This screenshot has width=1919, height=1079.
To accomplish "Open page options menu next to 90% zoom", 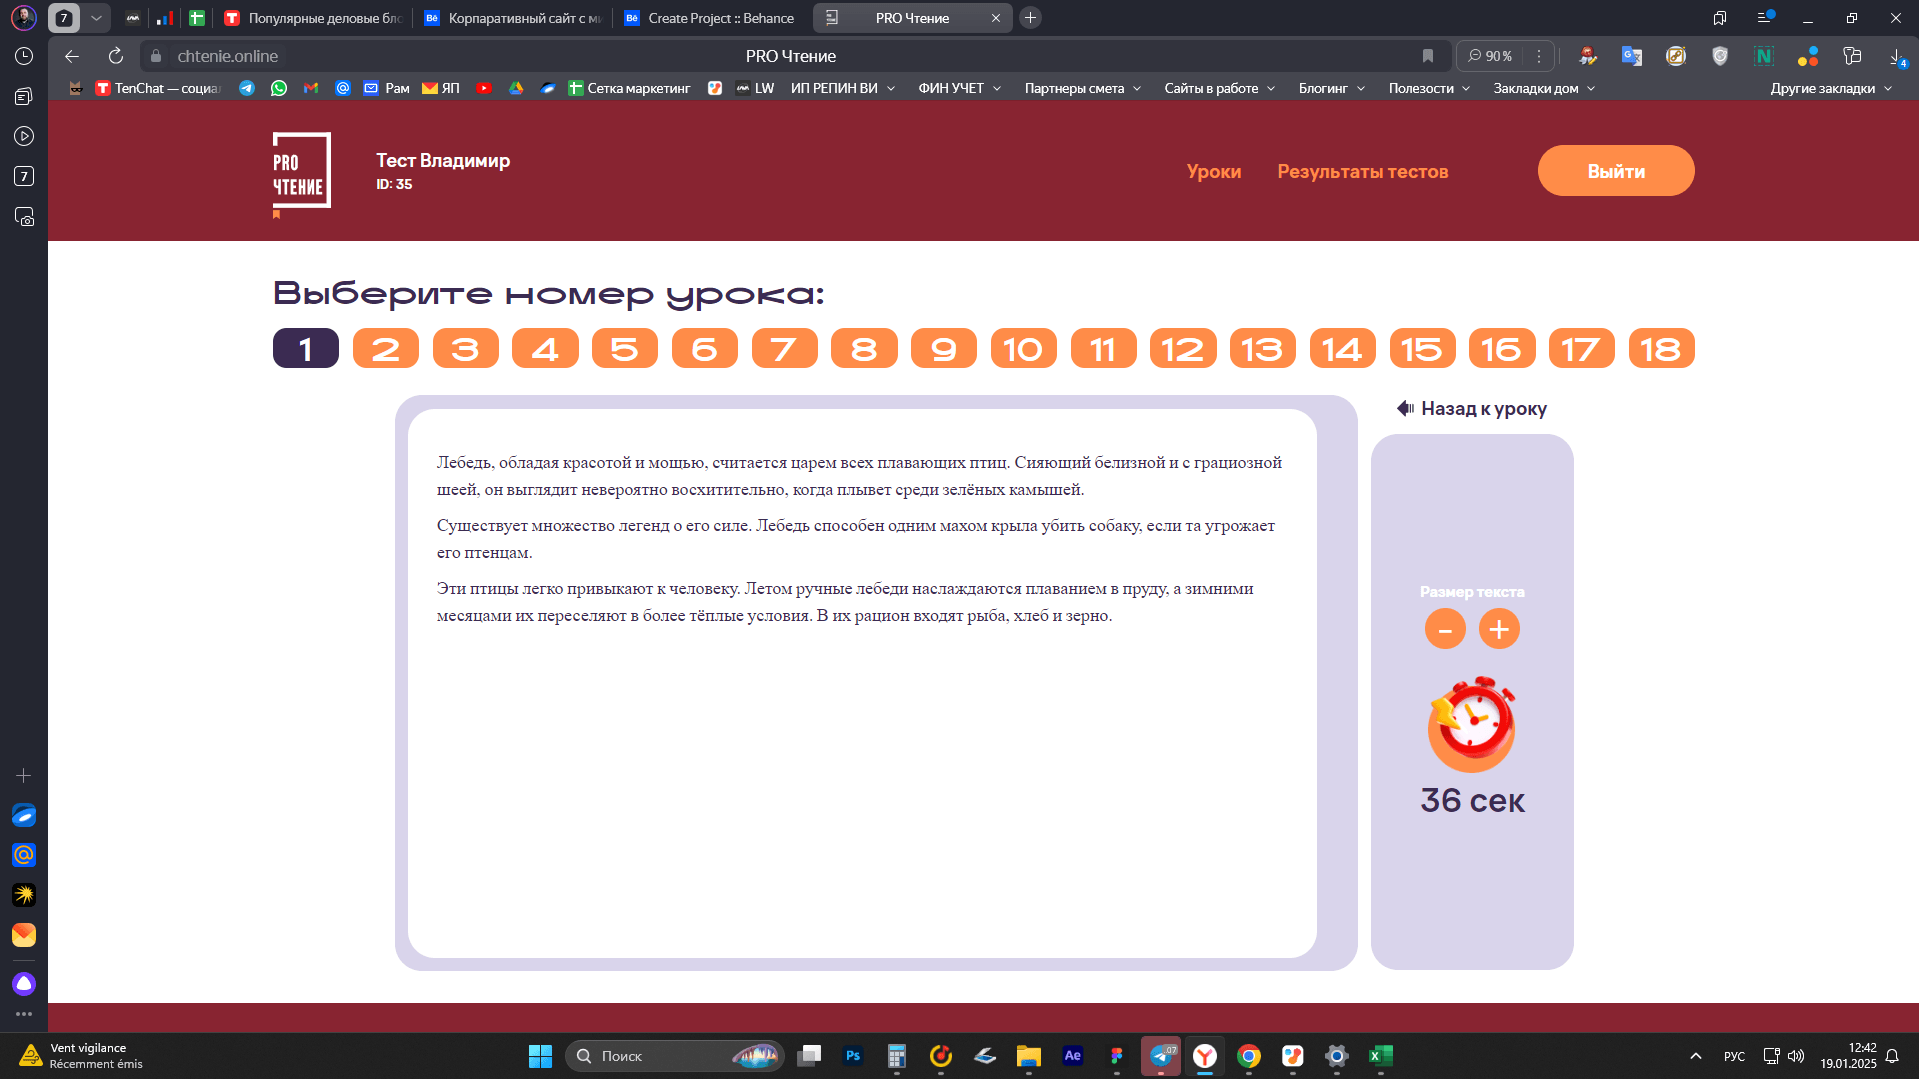I will [1539, 56].
